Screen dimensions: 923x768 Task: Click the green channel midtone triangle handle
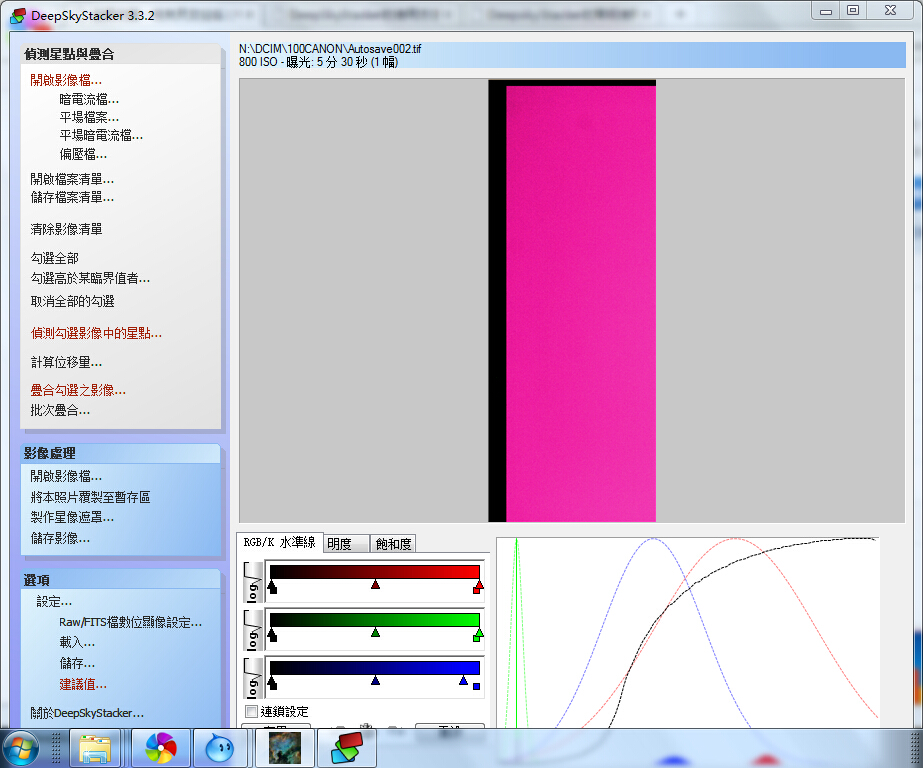click(375, 633)
